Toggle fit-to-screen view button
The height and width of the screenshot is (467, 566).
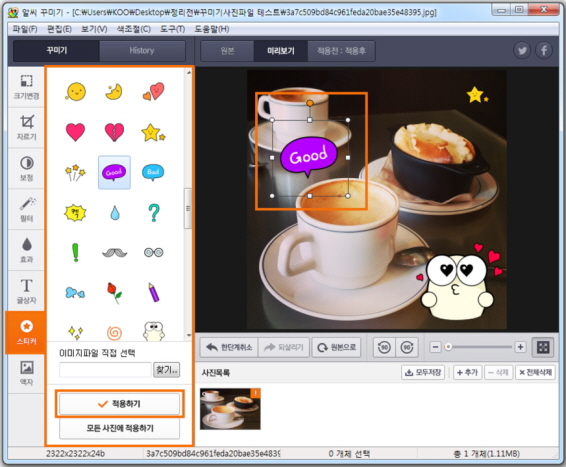pyautogui.click(x=543, y=347)
